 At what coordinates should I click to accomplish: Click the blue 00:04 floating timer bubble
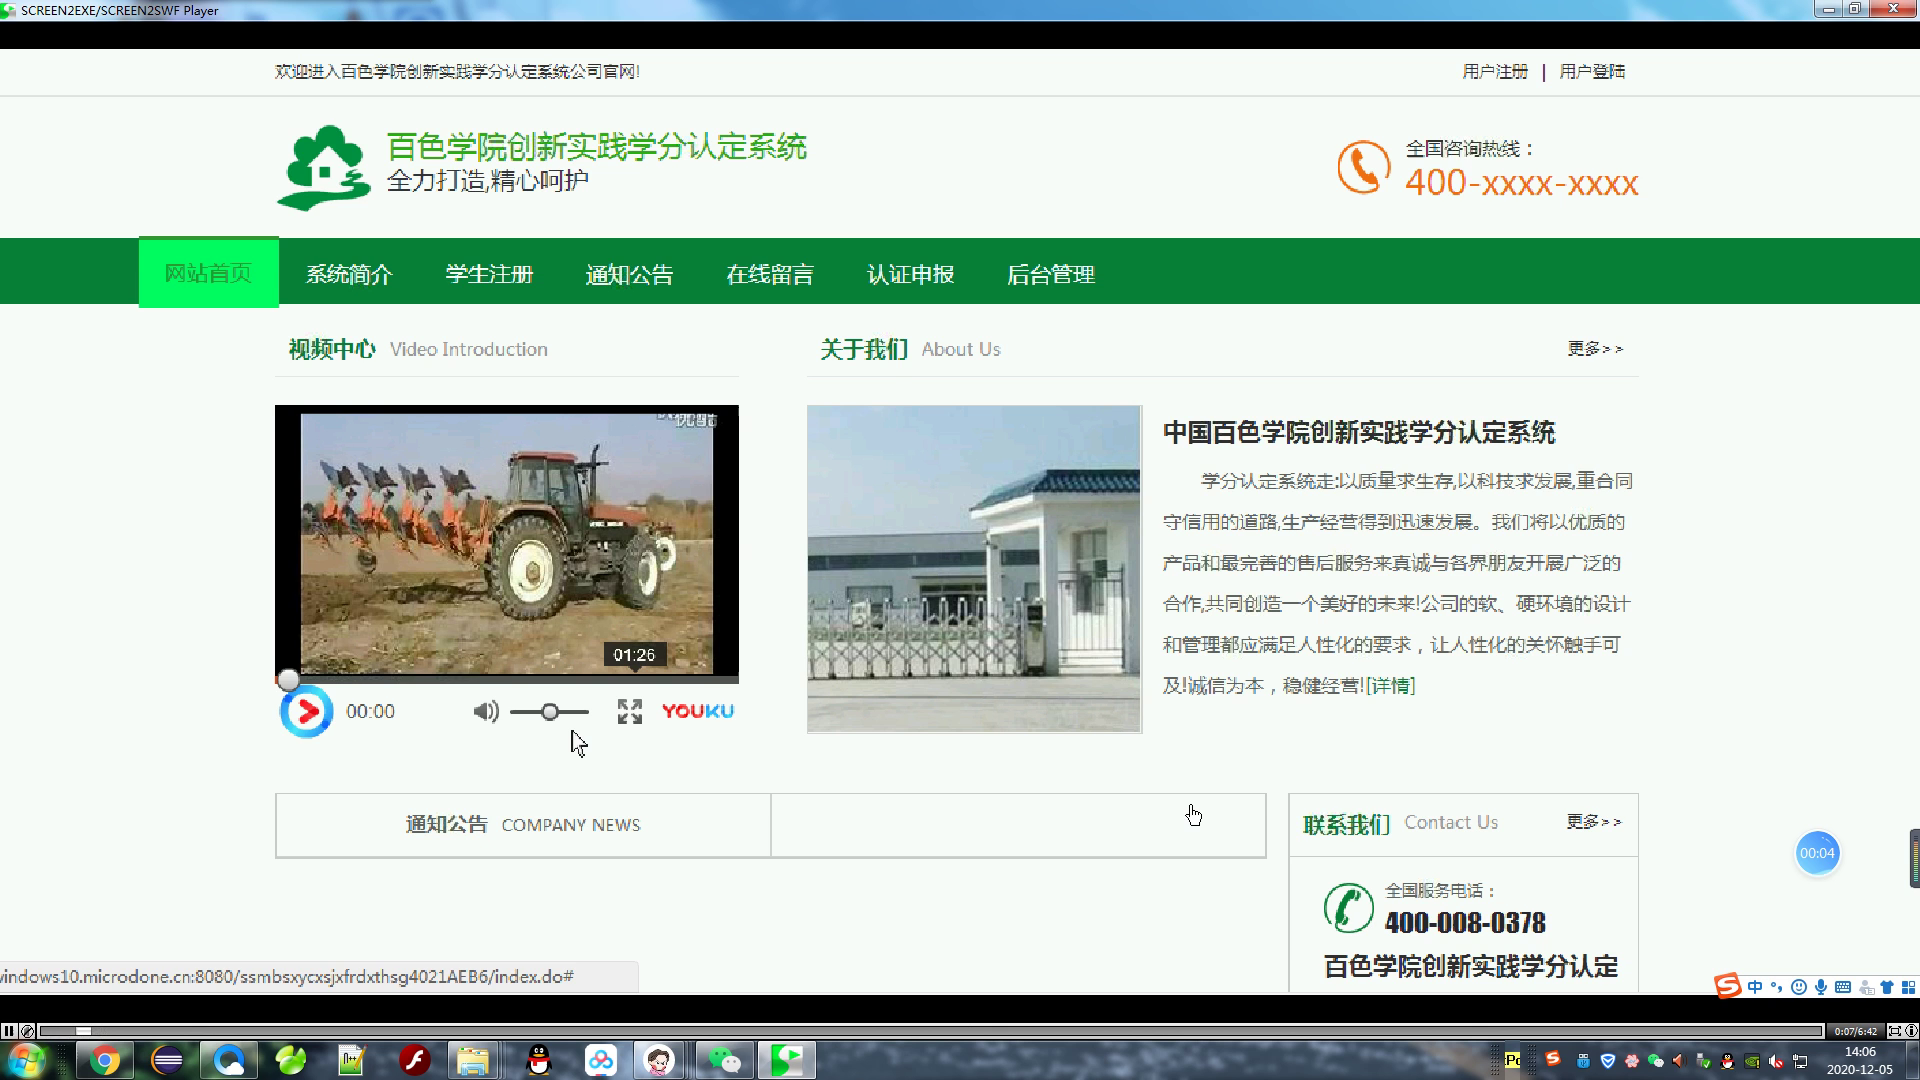tap(1817, 853)
